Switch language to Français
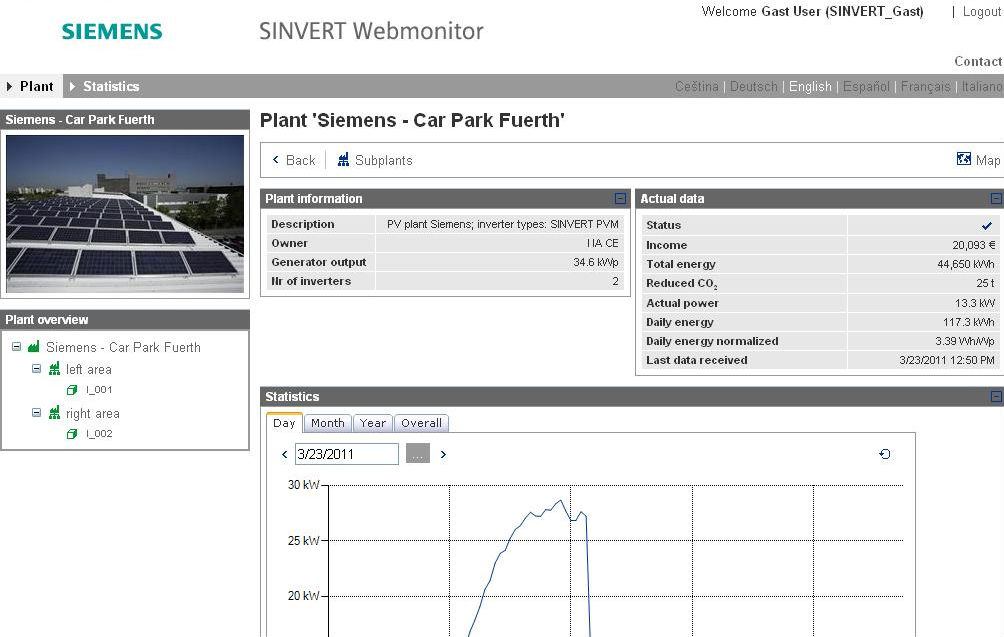Image resolution: width=1004 pixels, height=637 pixels. (925, 86)
